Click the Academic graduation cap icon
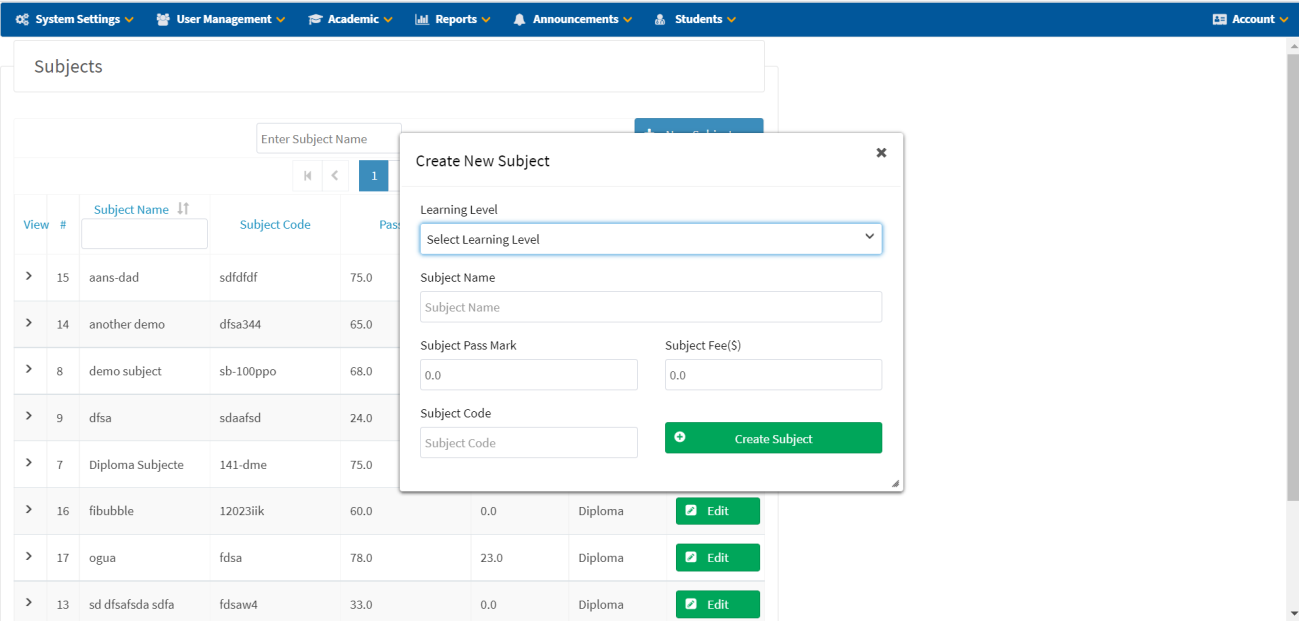Viewport: 1299px width, 621px height. coord(315,19)
